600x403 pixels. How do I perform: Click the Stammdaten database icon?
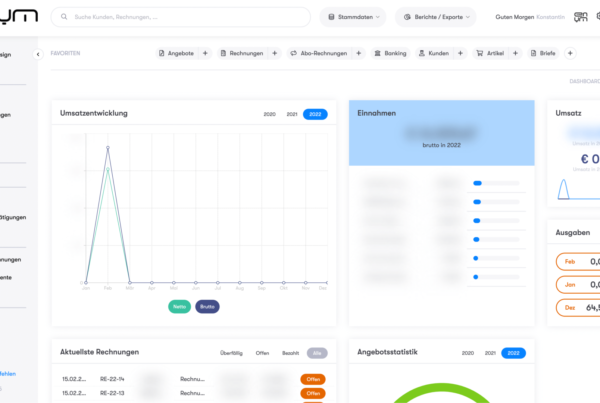331,18
